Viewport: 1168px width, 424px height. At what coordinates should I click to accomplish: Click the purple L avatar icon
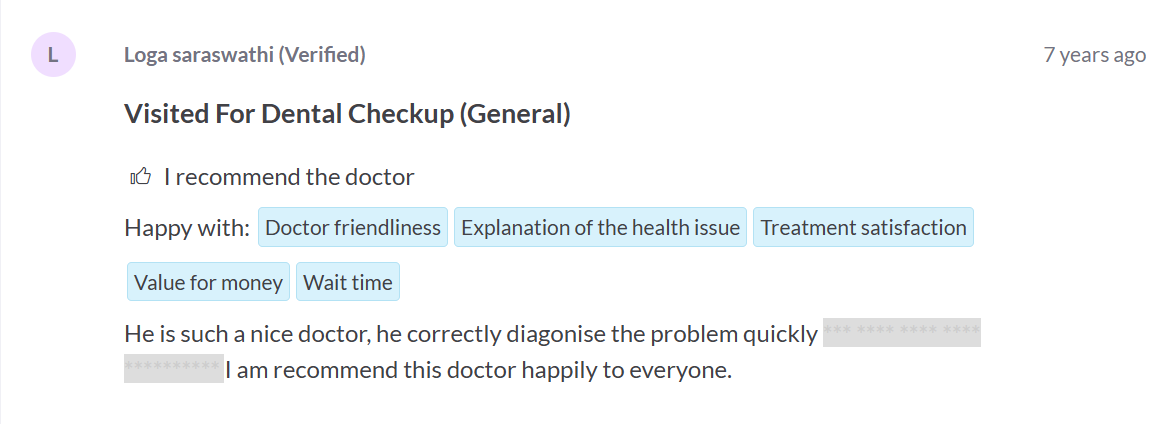click(x=53, y=55)
